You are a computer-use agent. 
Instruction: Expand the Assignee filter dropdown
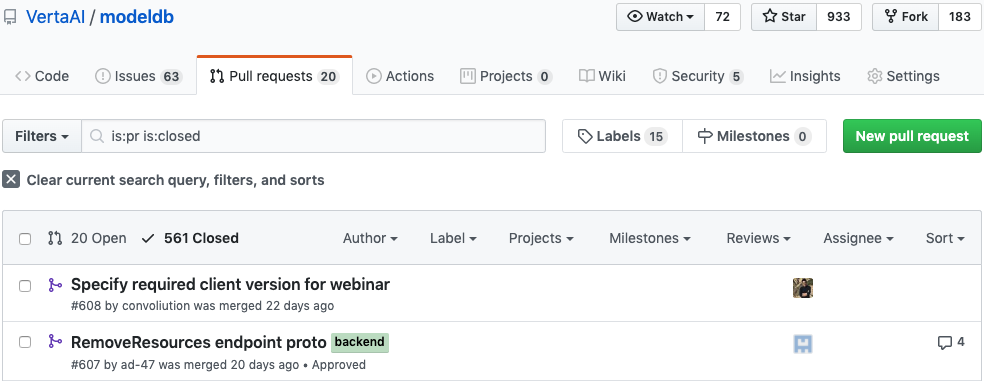tap(858, 239)
